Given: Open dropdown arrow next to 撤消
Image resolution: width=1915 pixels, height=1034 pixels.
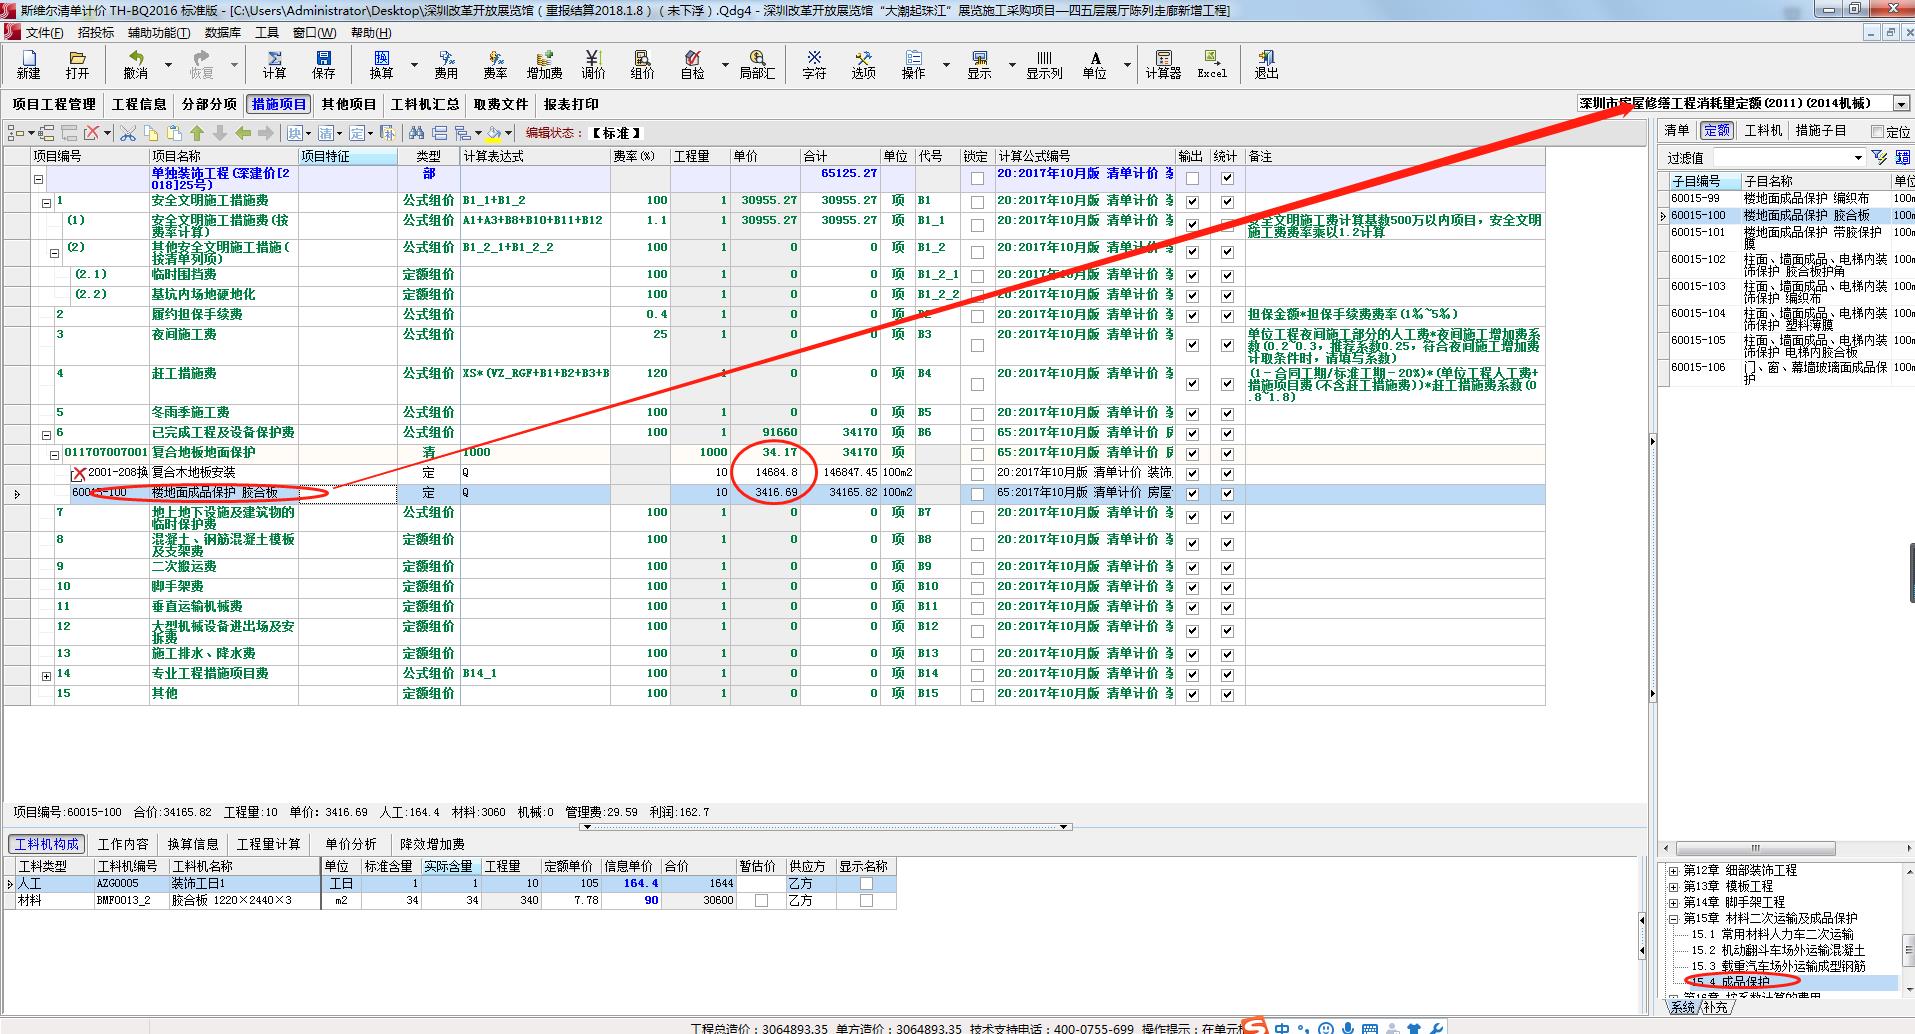Looking at the screenshot, I should point(167,65).
